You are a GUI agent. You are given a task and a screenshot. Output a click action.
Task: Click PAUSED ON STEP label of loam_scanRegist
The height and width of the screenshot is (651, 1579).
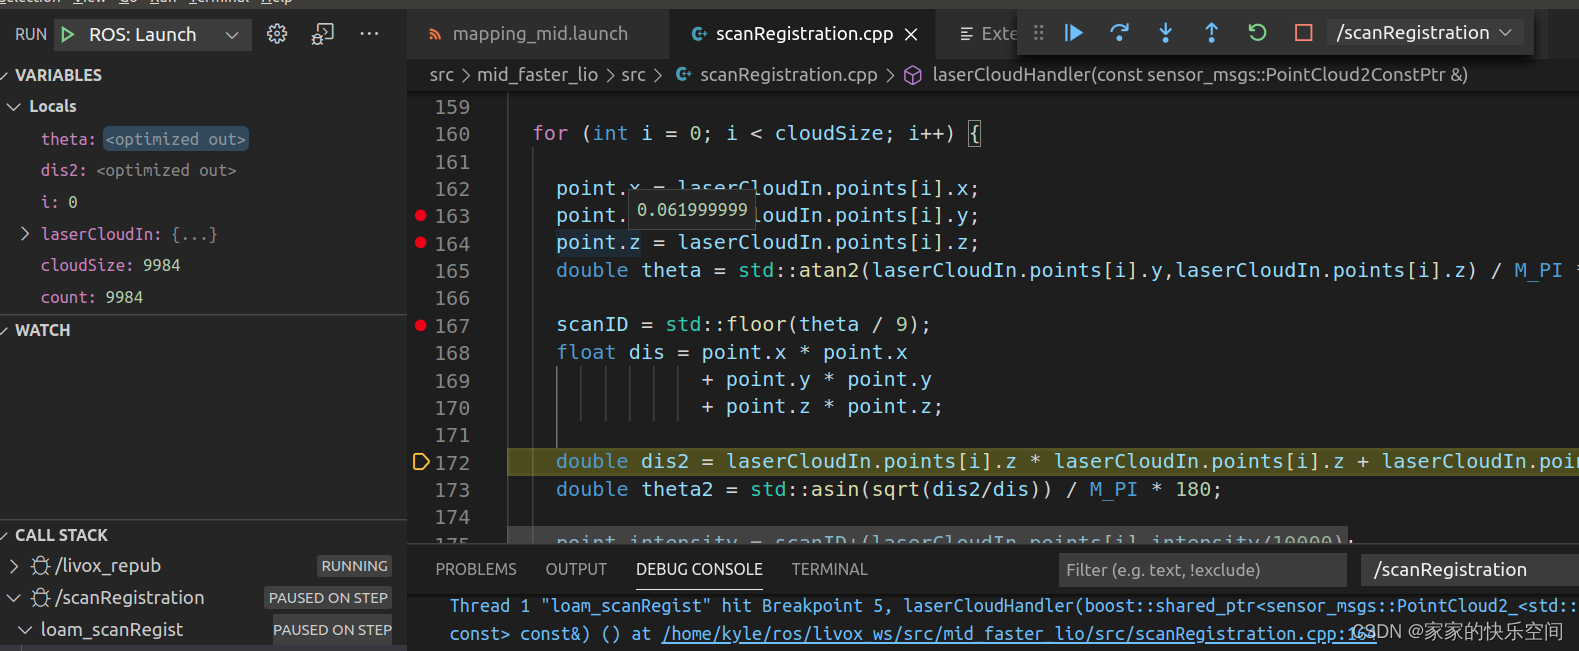coord(332,630)
